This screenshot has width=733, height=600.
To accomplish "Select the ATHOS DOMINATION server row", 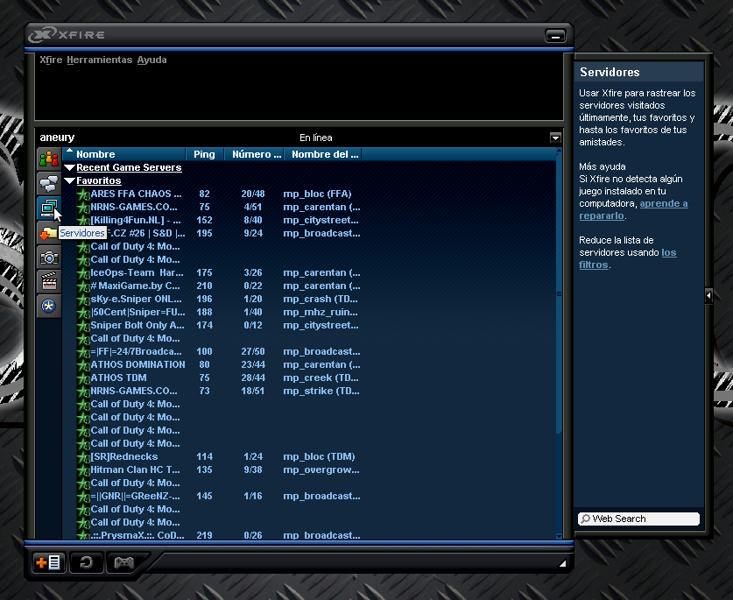I will (309, 365).
